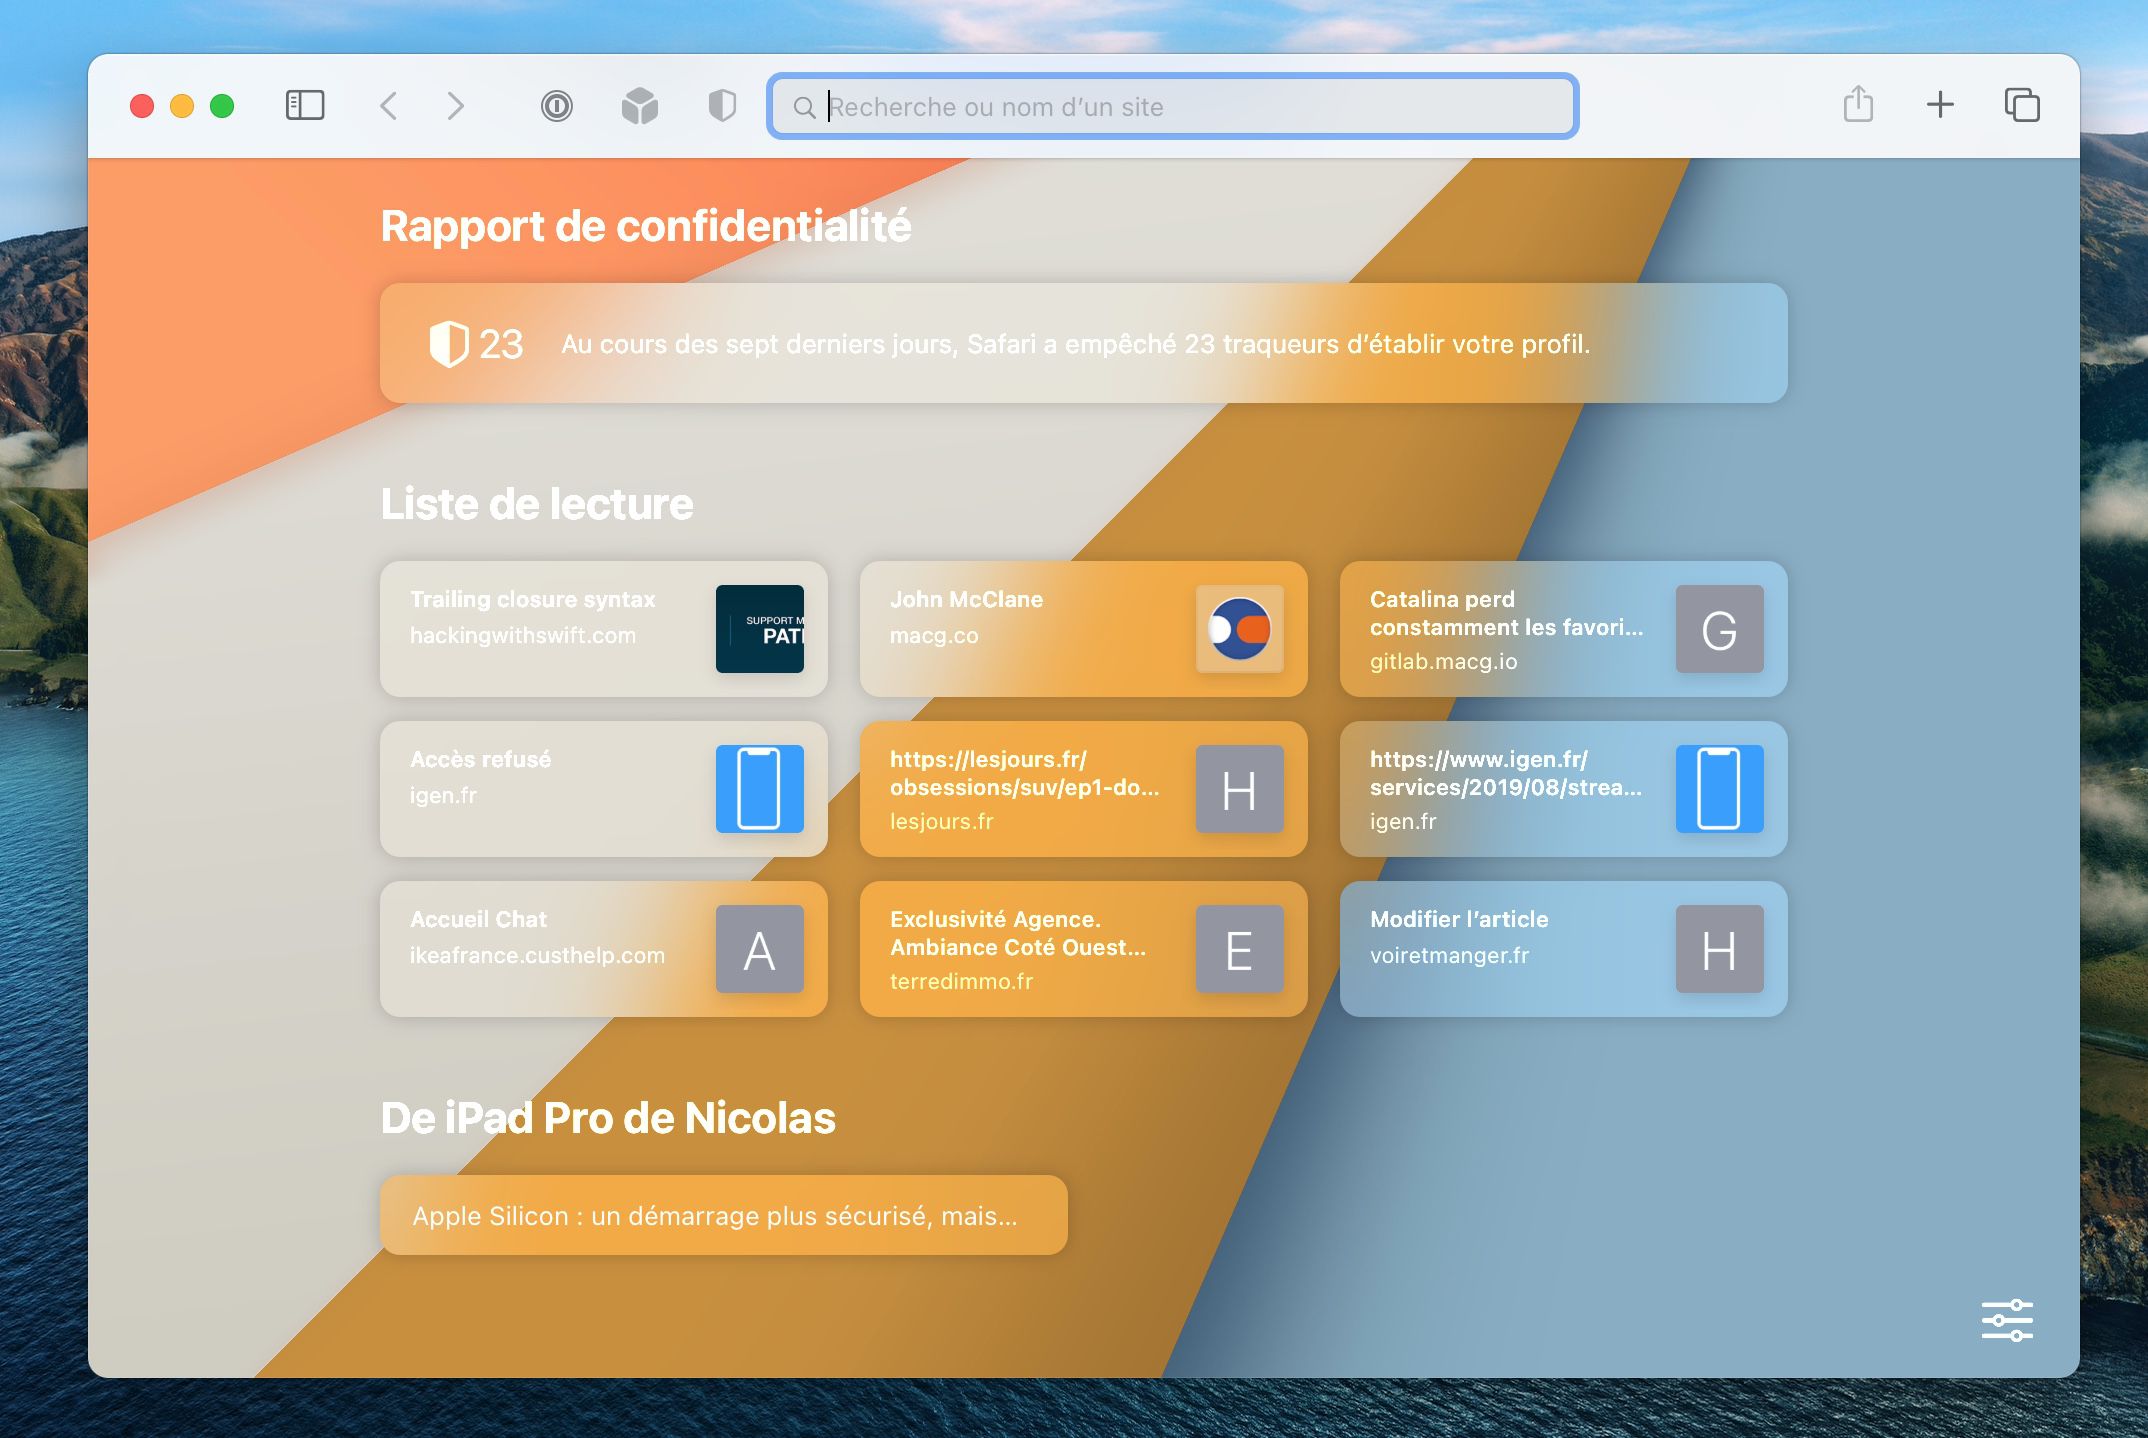The width and height of the screenshot is (2148, 1438).
Task: Open "Trailing closure syntax" from hackingwithswift.com
Action: 602,630
